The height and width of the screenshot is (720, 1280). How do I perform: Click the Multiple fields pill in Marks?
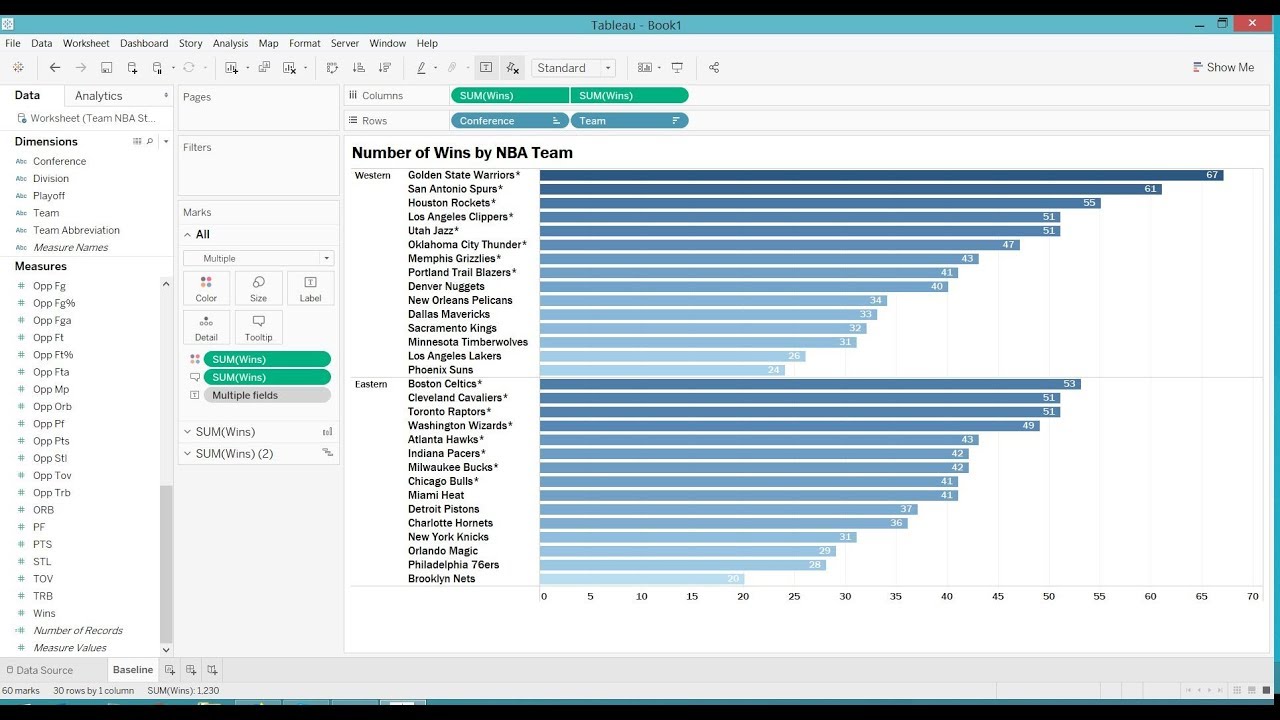point(267,395)
